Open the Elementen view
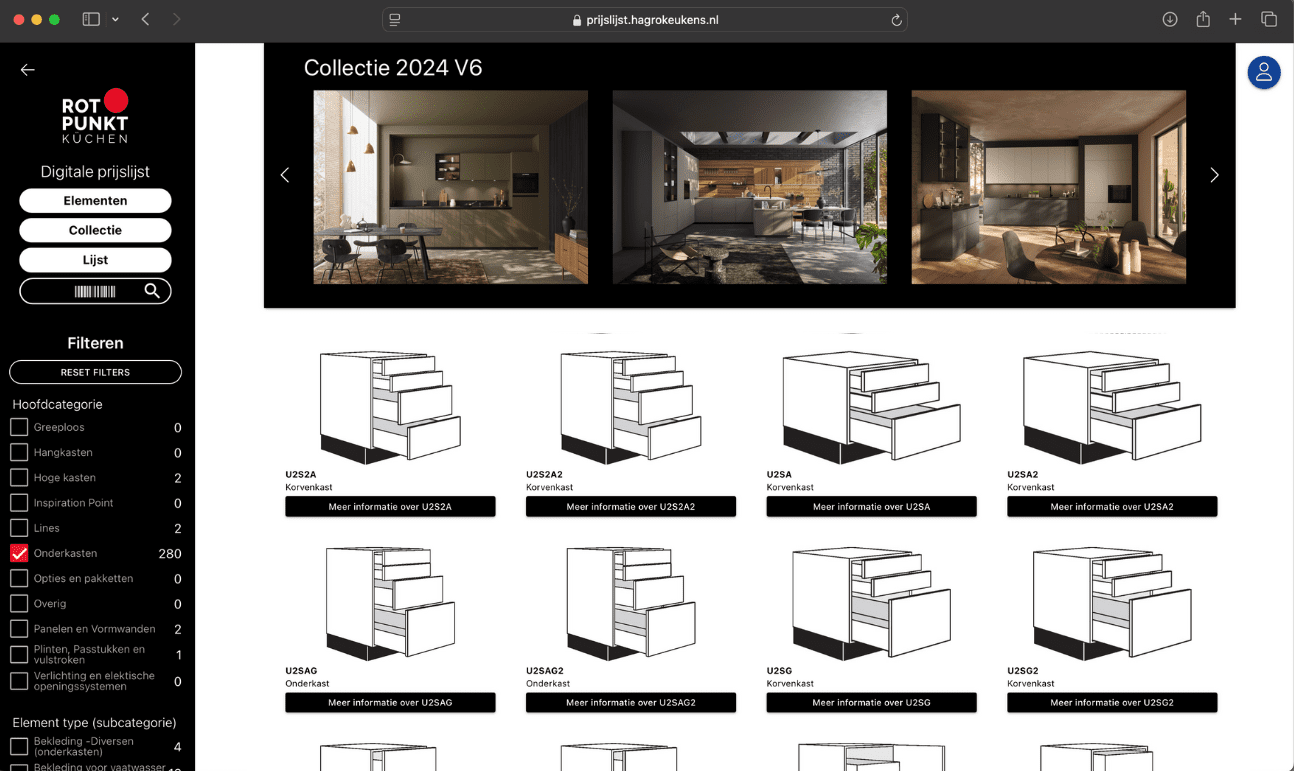The image size is (1294, 771). [95, 201]
